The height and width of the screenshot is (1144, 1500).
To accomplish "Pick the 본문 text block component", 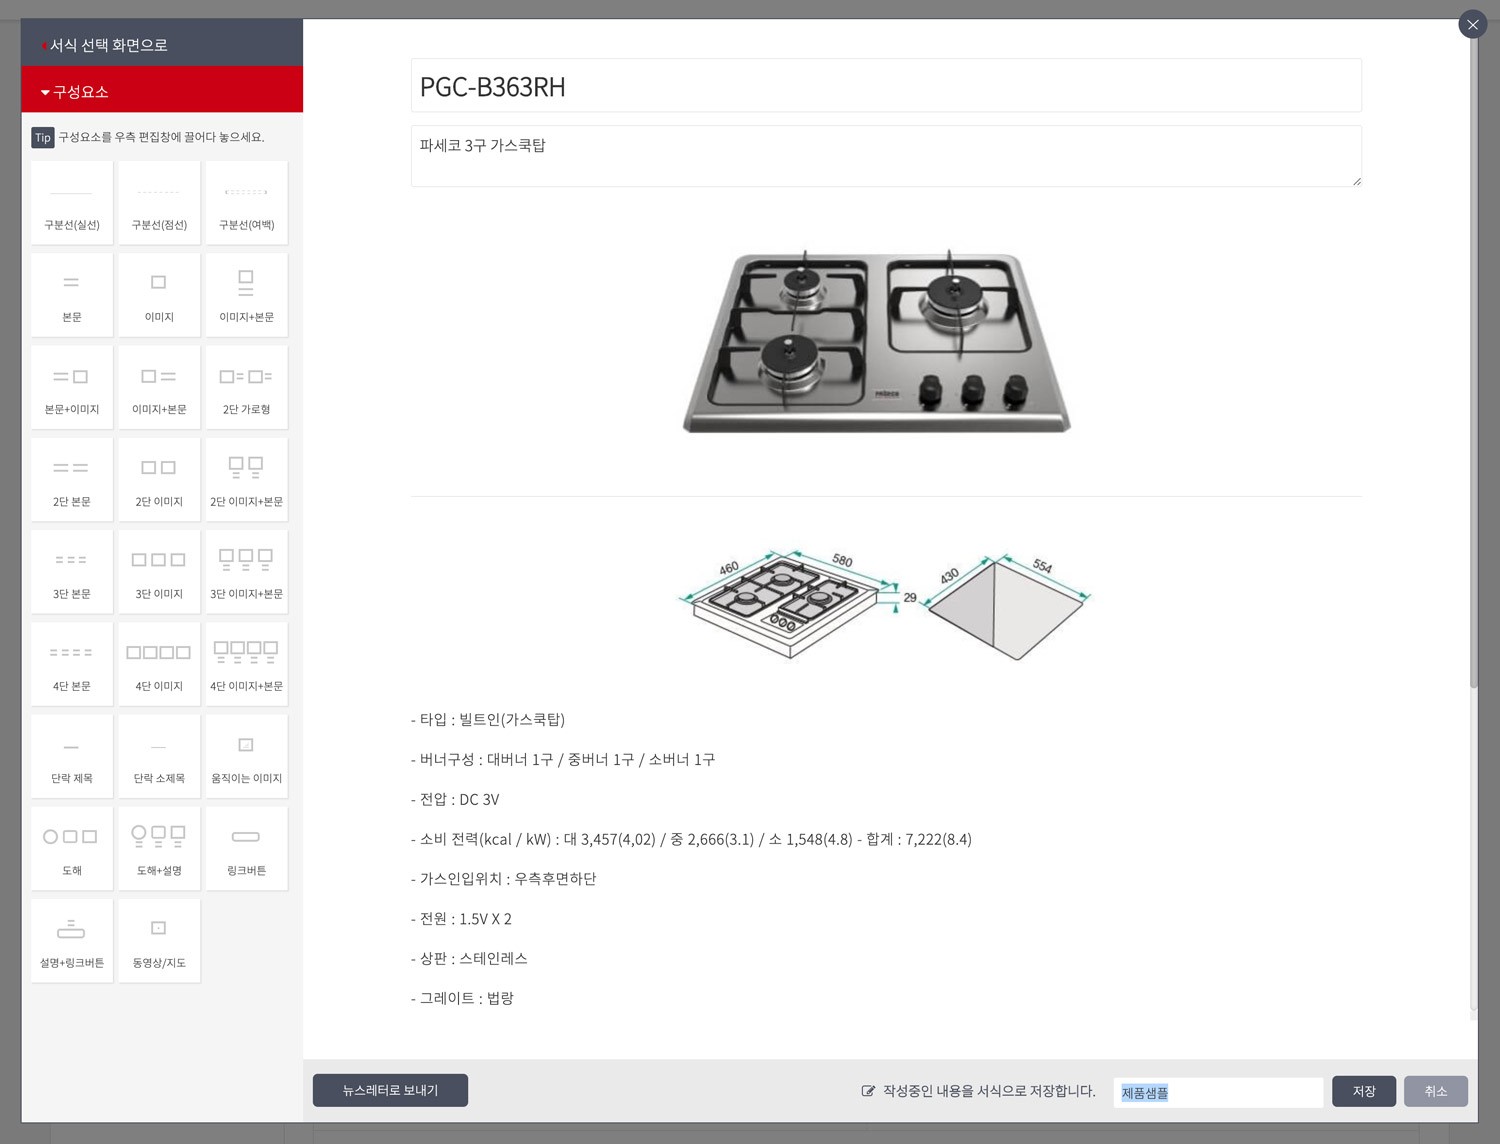I will point(72,295).
